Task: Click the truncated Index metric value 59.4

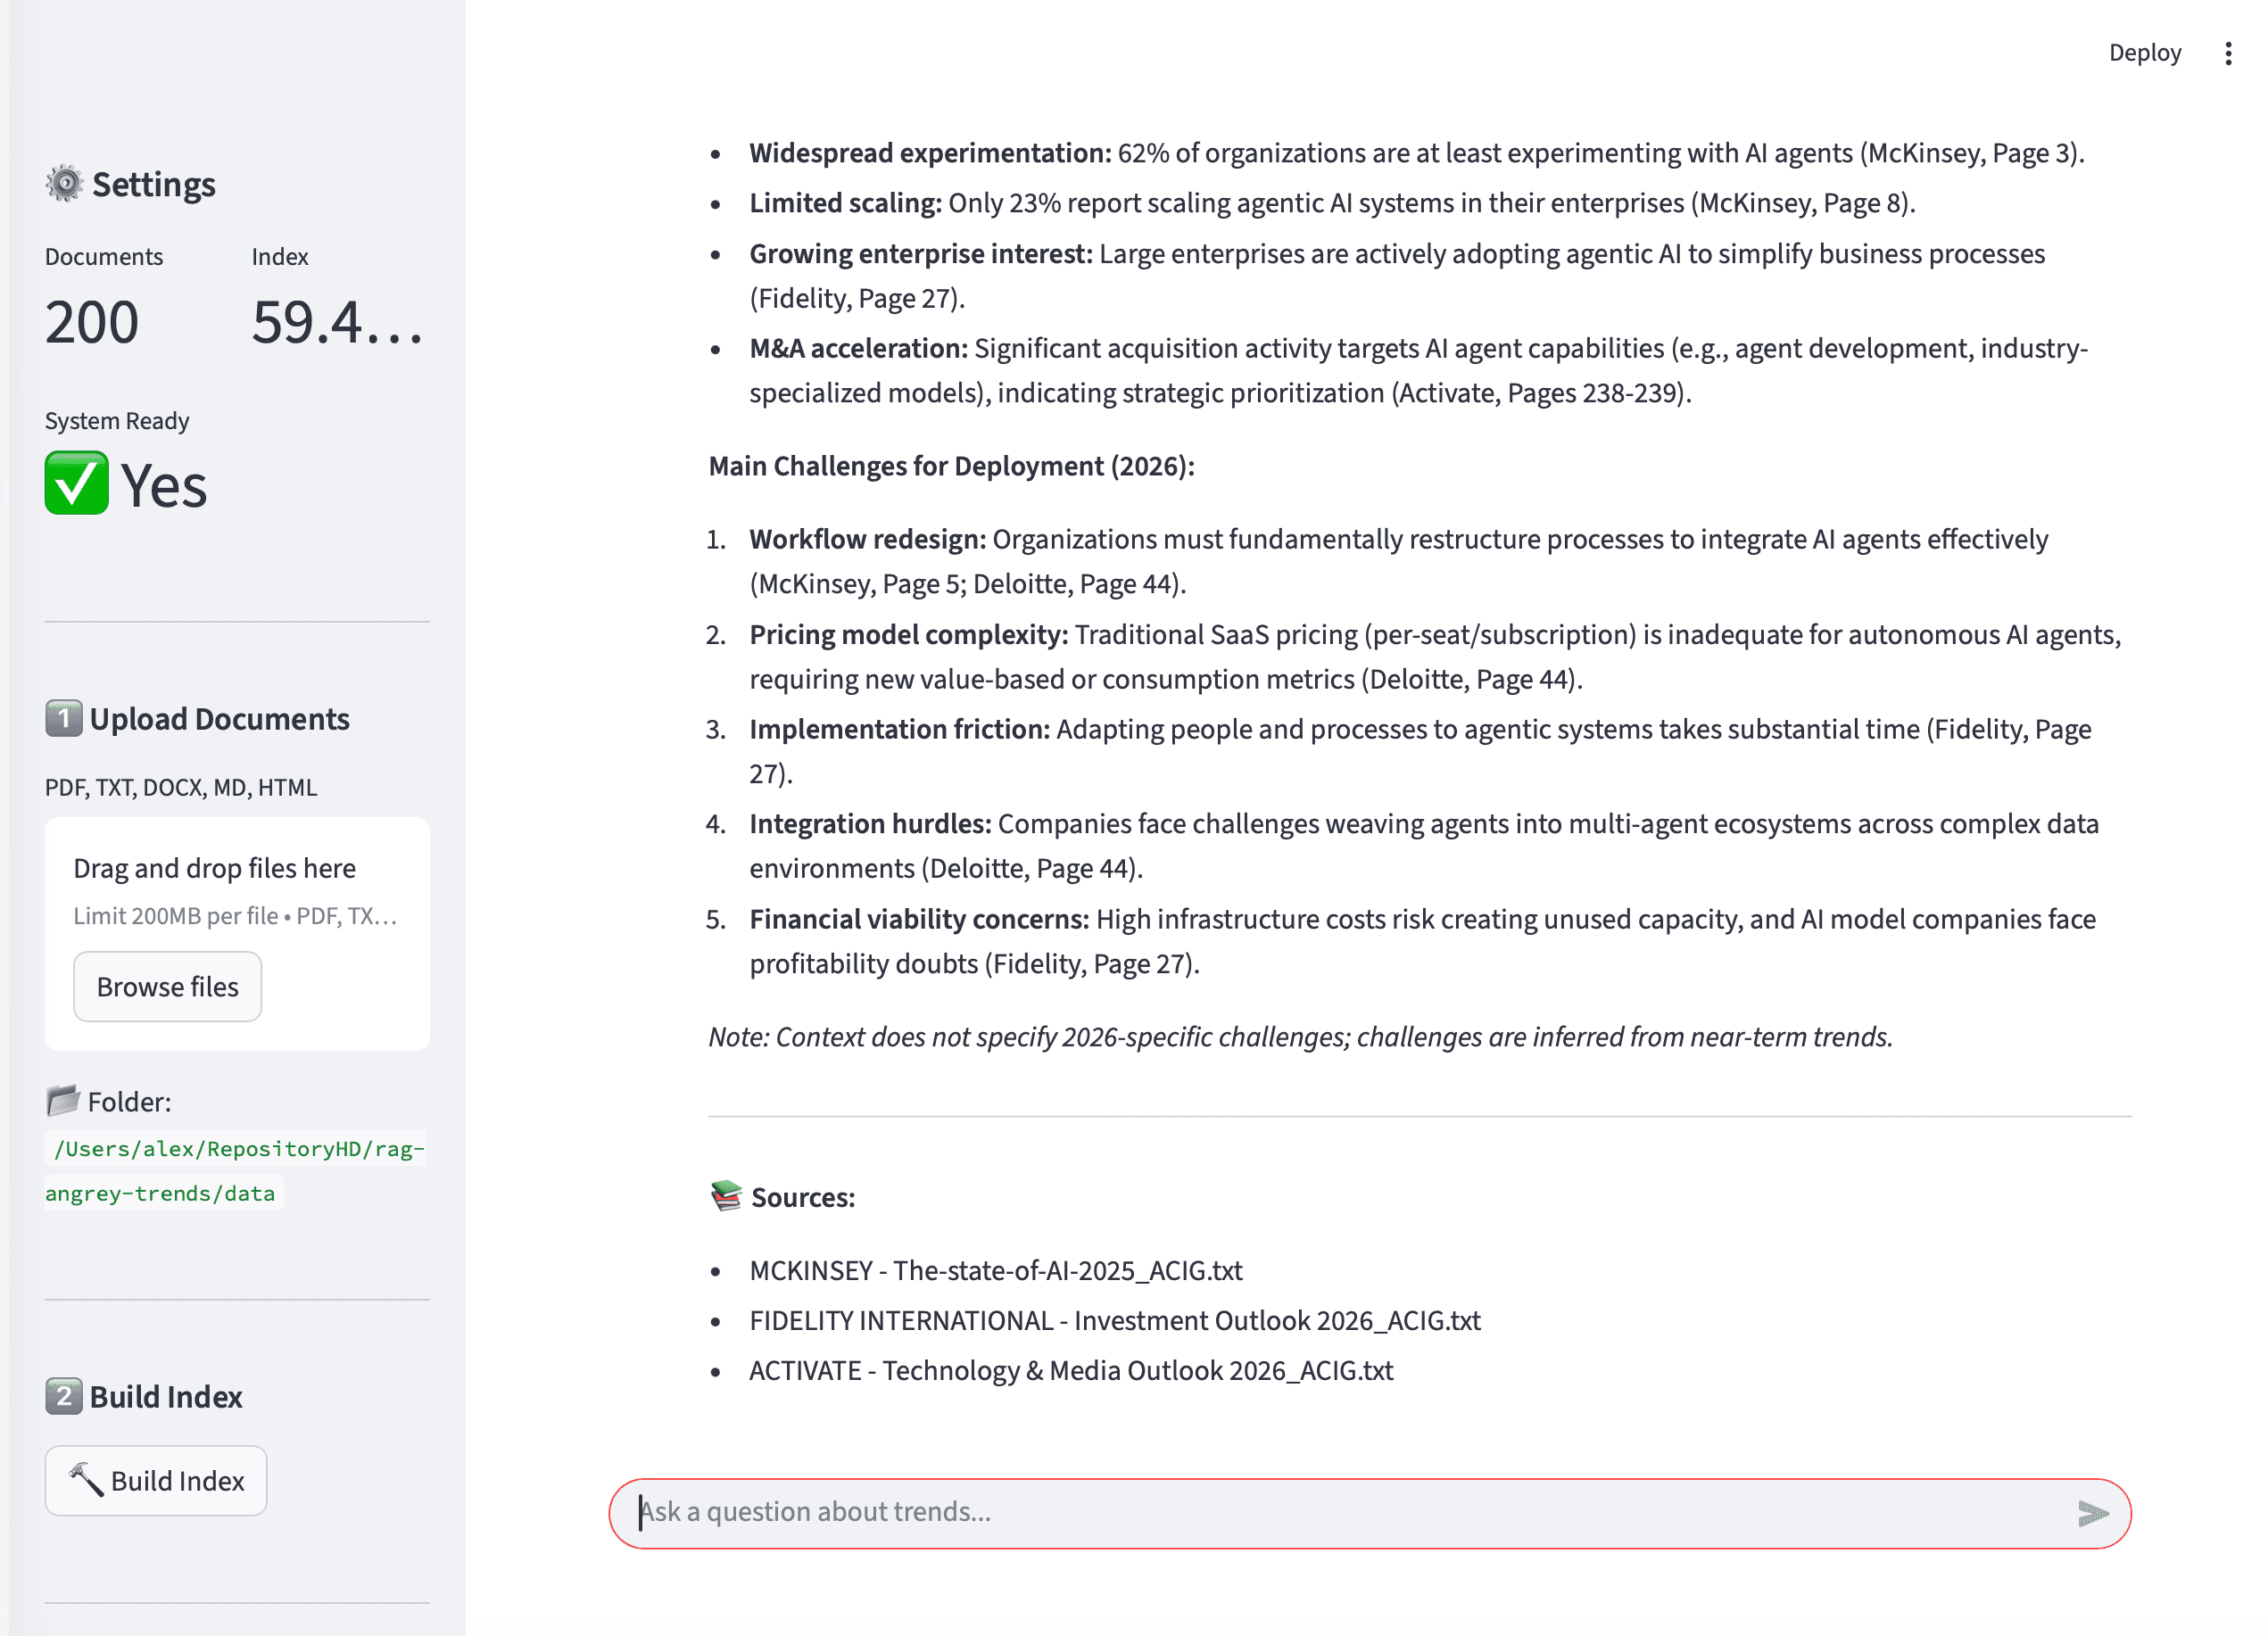Action: pos(337,322)
